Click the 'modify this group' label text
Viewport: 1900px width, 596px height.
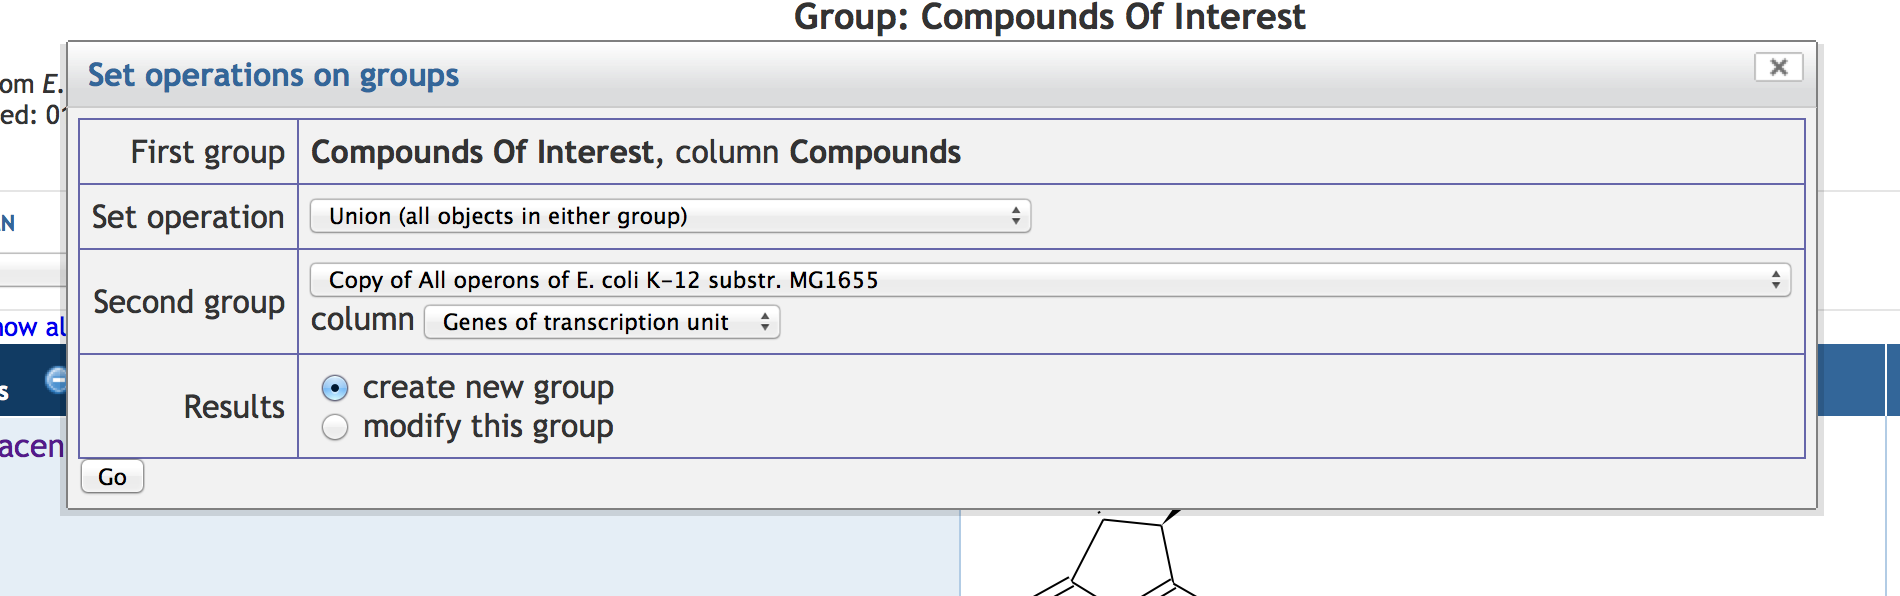(x=488, y=427)
